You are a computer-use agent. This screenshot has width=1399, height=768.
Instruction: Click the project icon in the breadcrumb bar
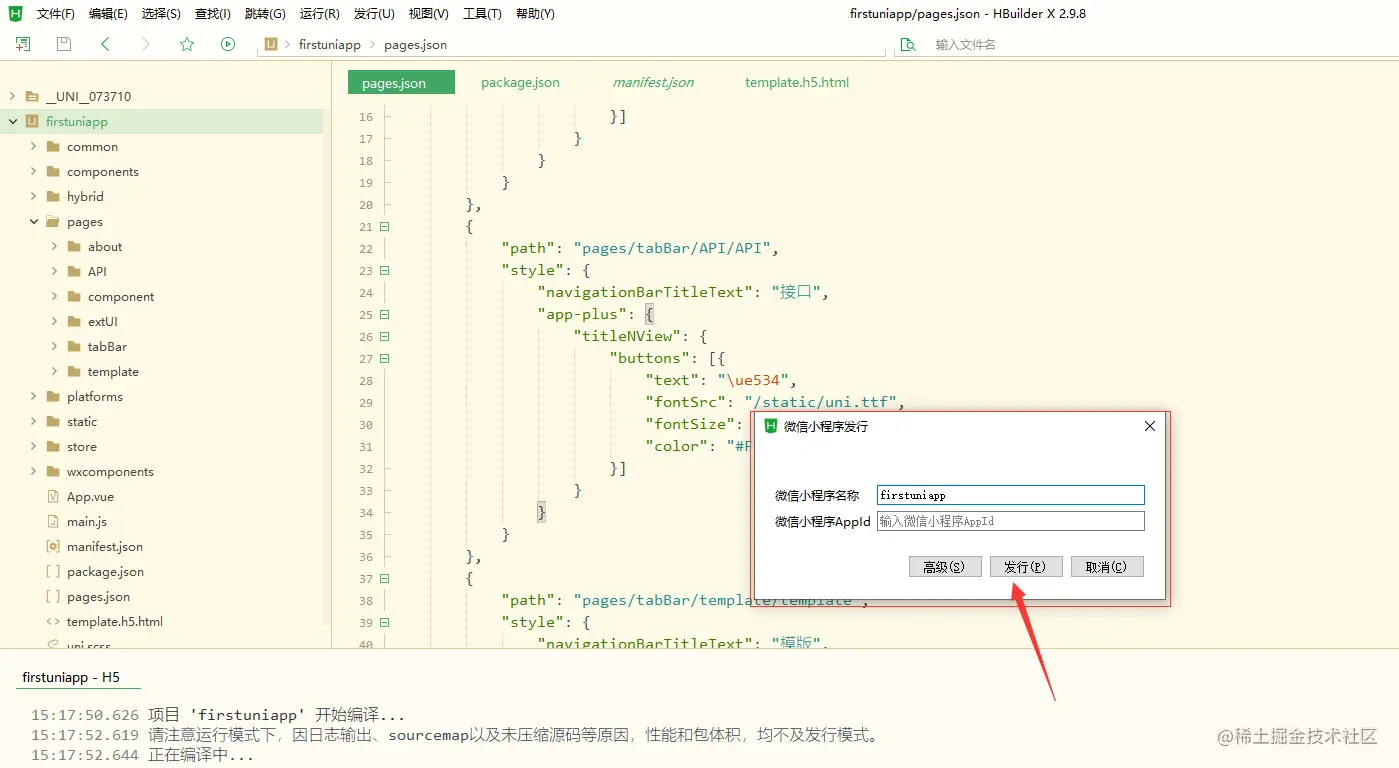tap(271, 45)
